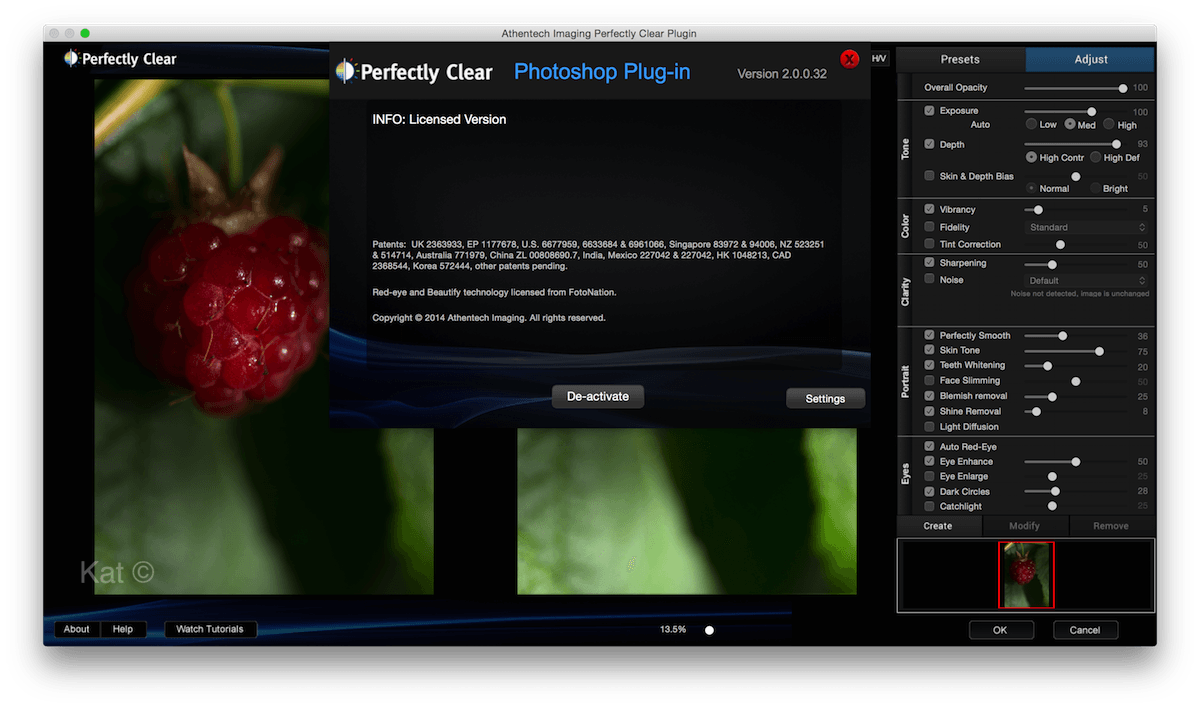Toggle the Dark Circles checkbox
The image size is (1200, 708).
[930, 492]
